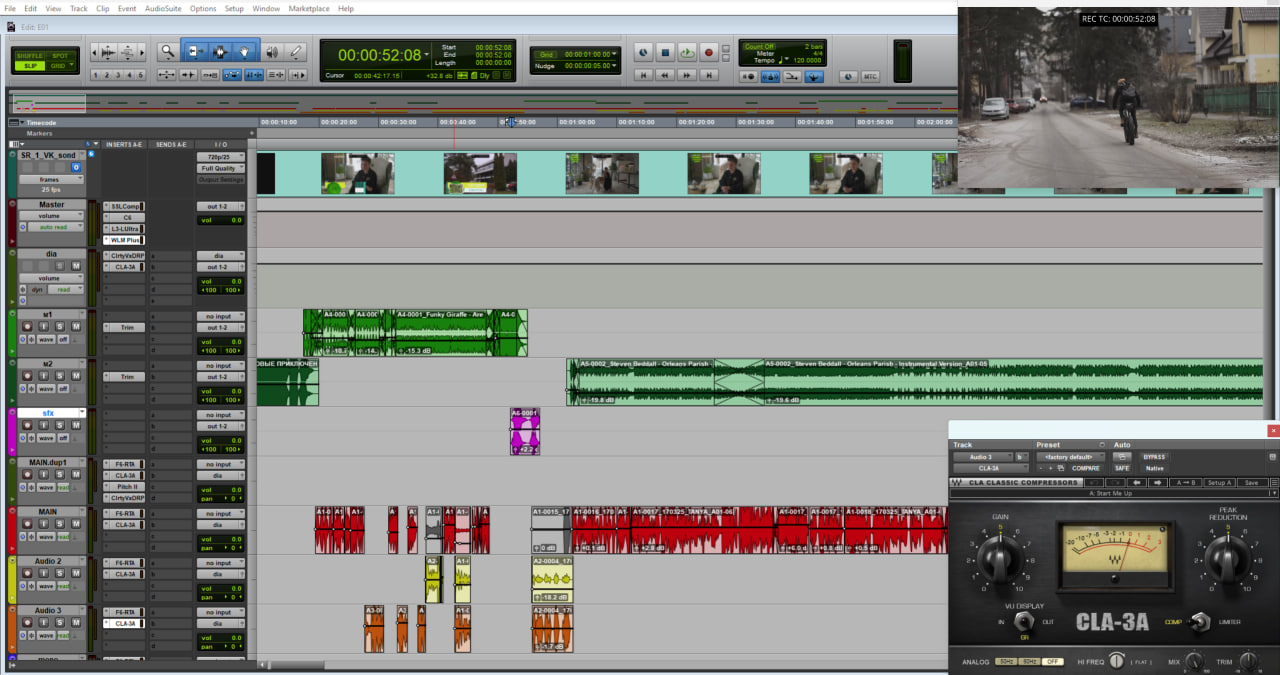Screen dimensions: 1280x675
Task: Select zoom preset 3
Action: click(118, 75)
